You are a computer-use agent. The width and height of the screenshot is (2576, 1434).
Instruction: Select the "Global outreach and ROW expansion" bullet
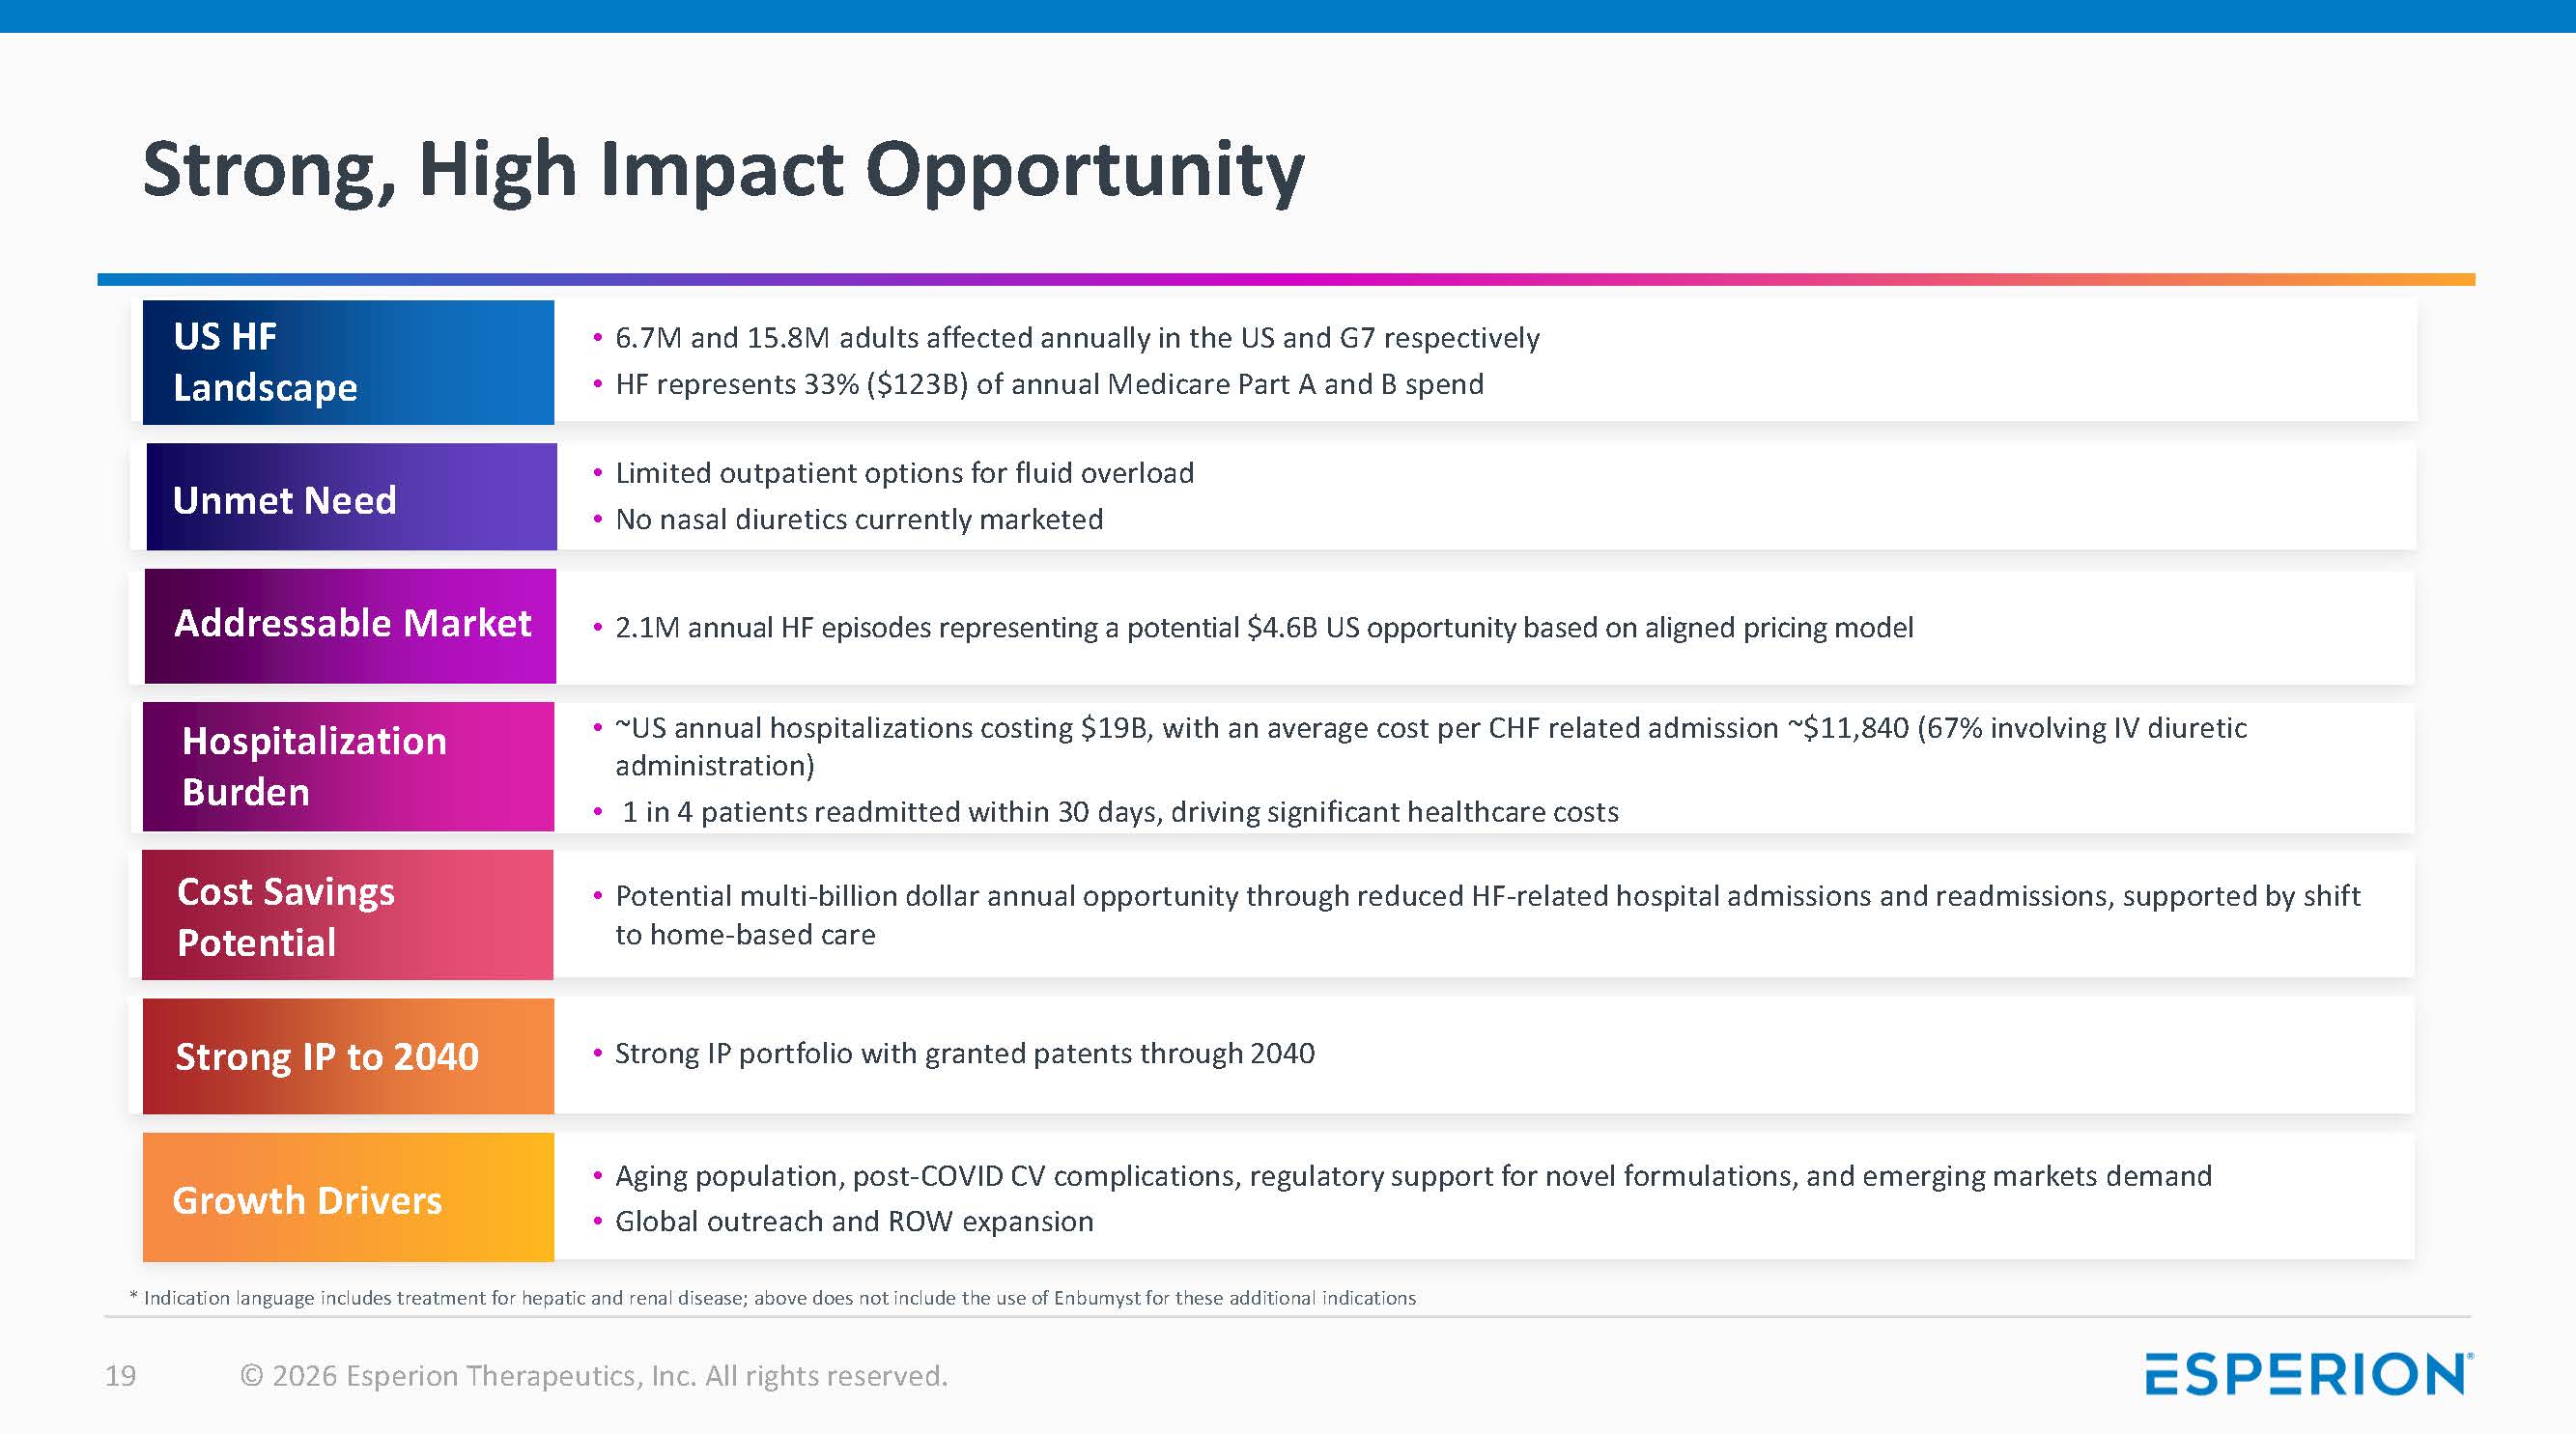tap(853, 1221)
